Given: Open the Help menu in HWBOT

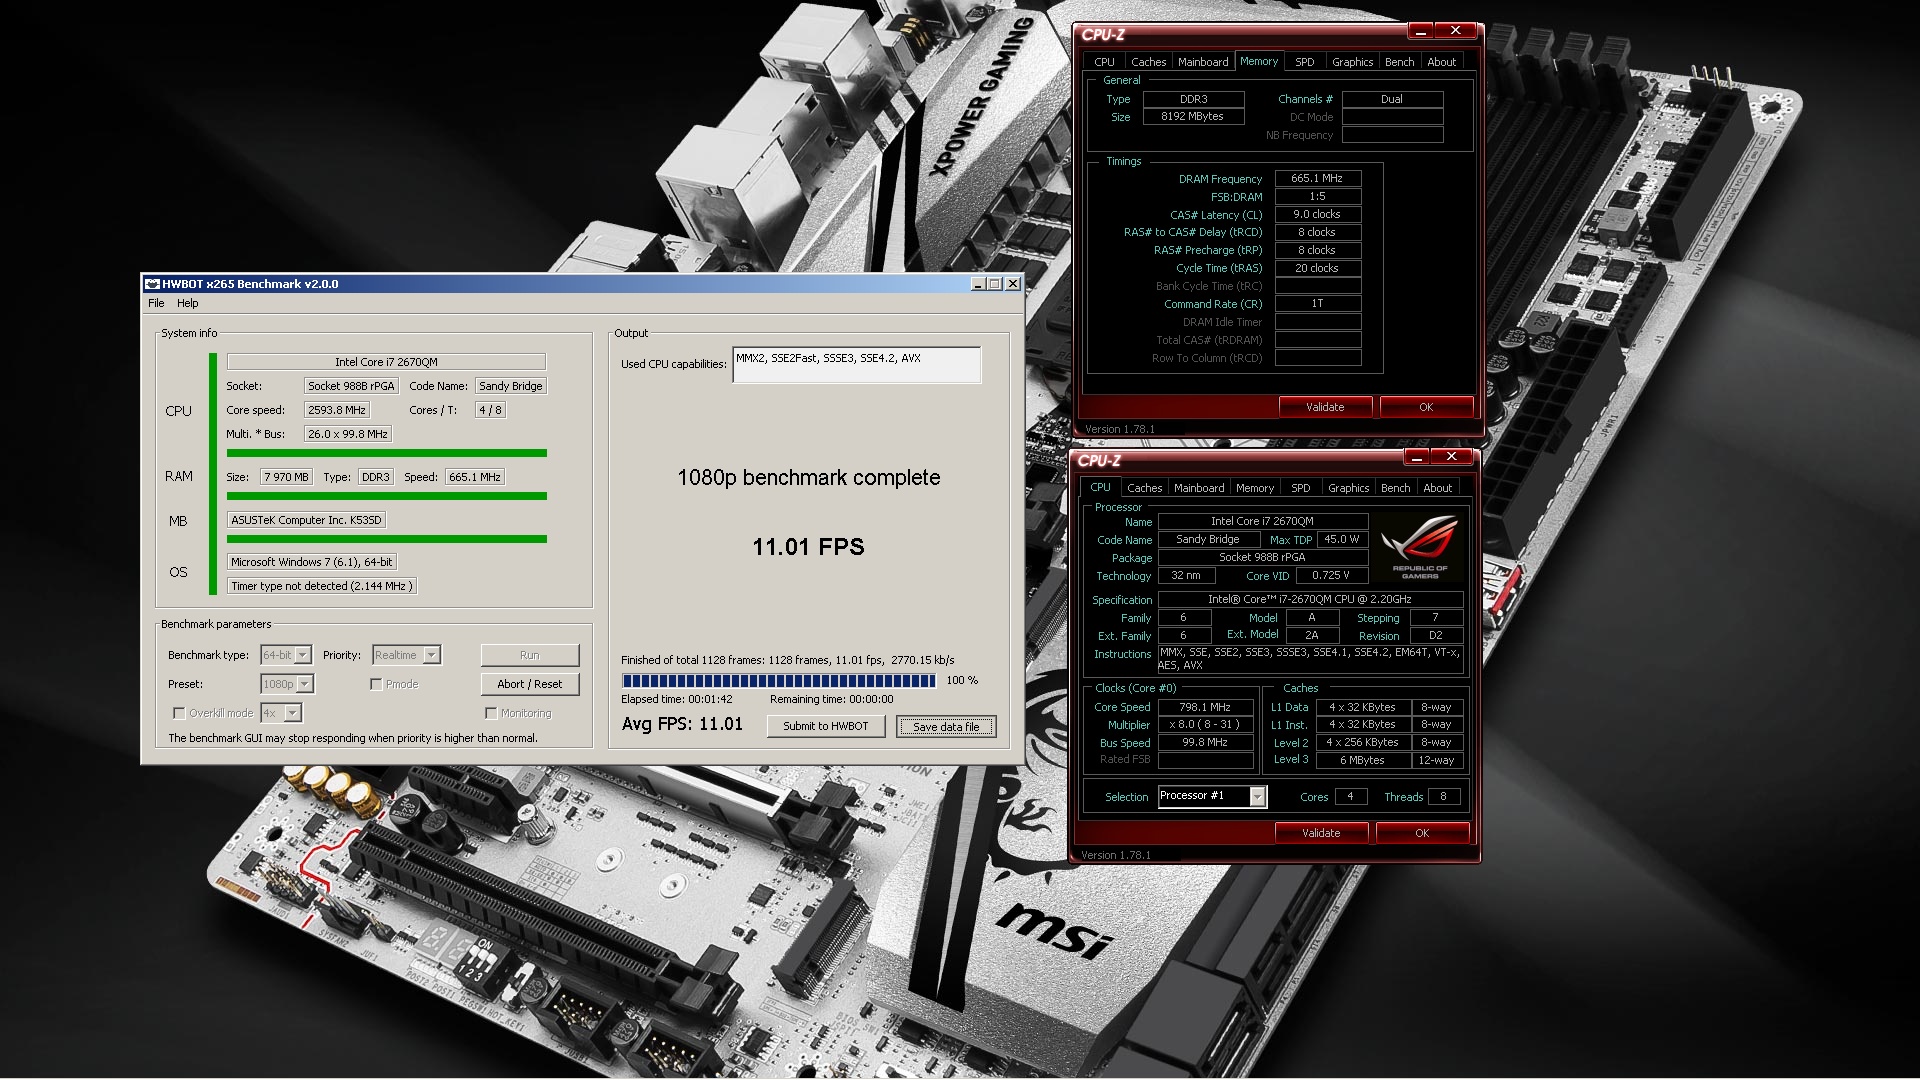Looking at the screenshot, I should pos(188,303).
